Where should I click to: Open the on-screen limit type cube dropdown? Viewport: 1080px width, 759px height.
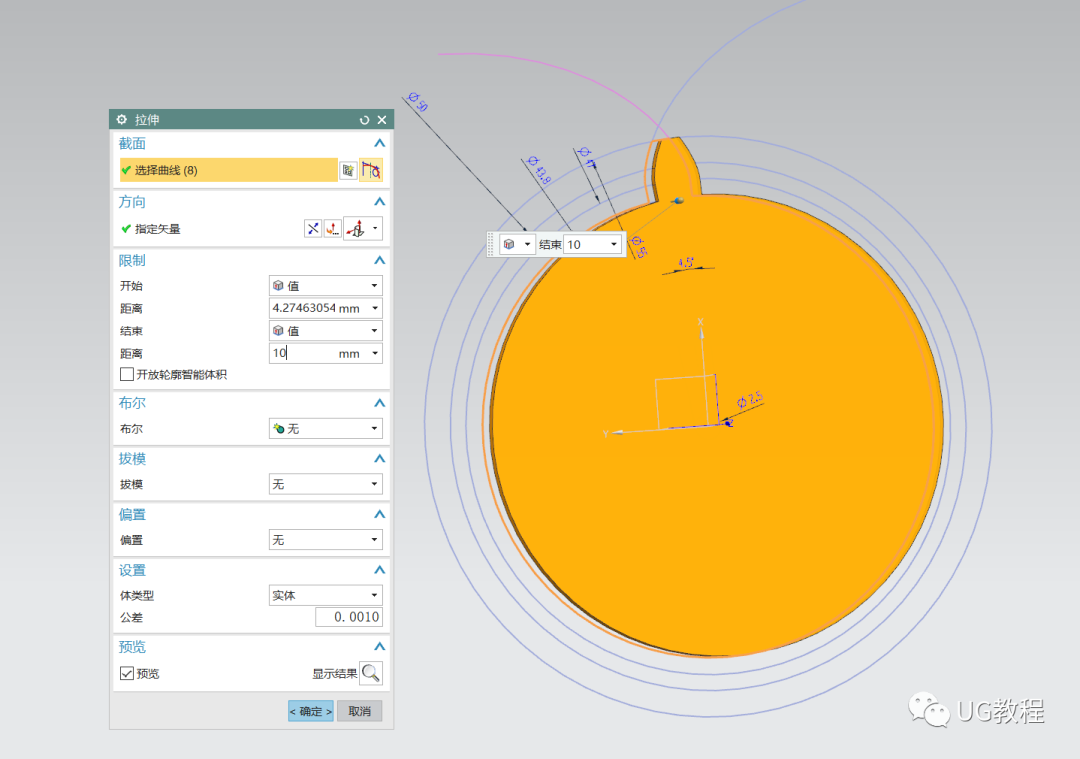pyautogui.click(x=517, y=244)
